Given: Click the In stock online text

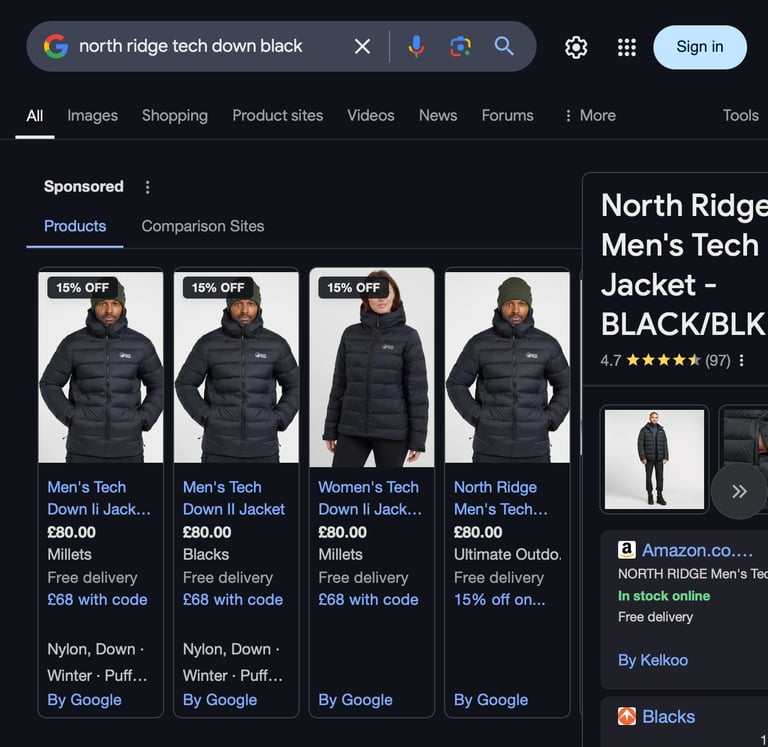Looking at the screenshot, I should pos(664,596).
